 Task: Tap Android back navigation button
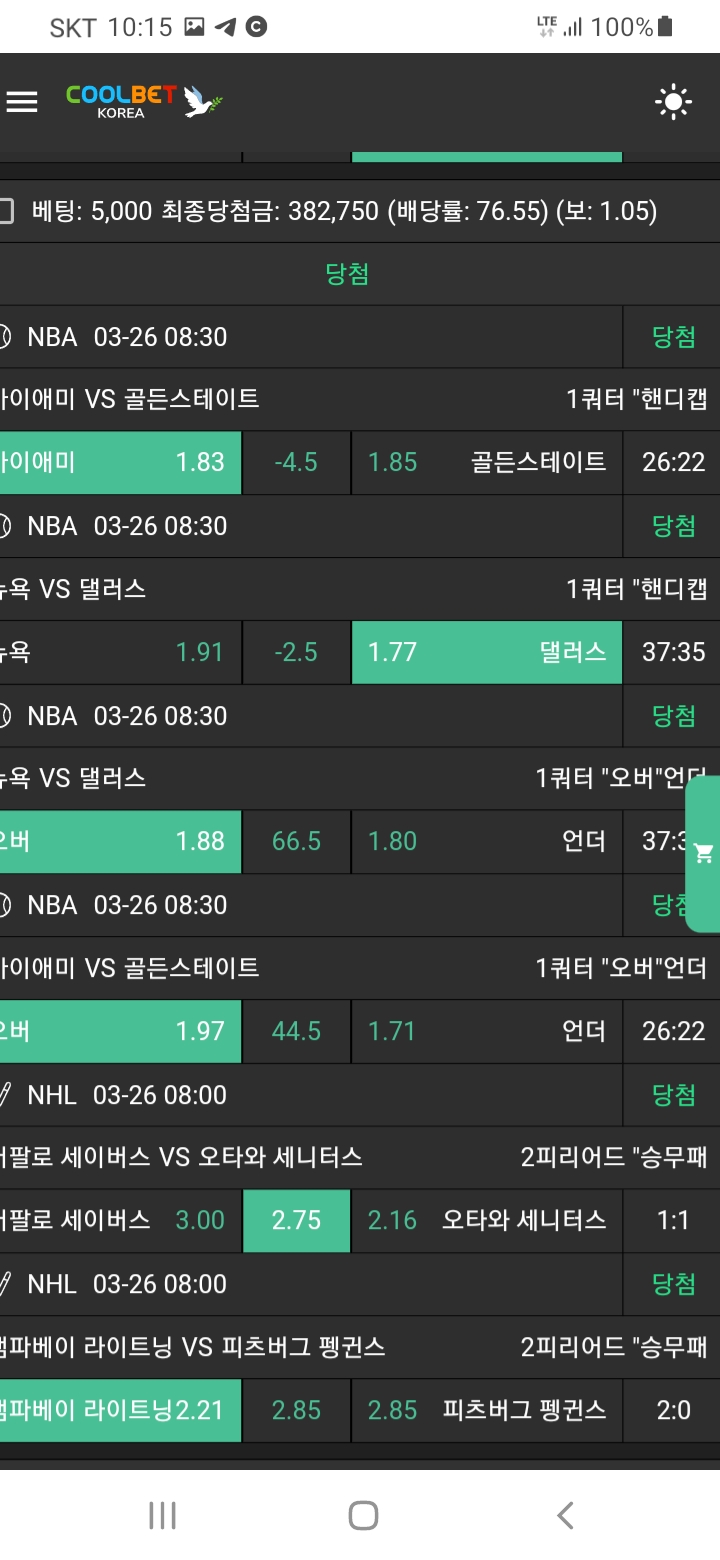pos(565,1515)
